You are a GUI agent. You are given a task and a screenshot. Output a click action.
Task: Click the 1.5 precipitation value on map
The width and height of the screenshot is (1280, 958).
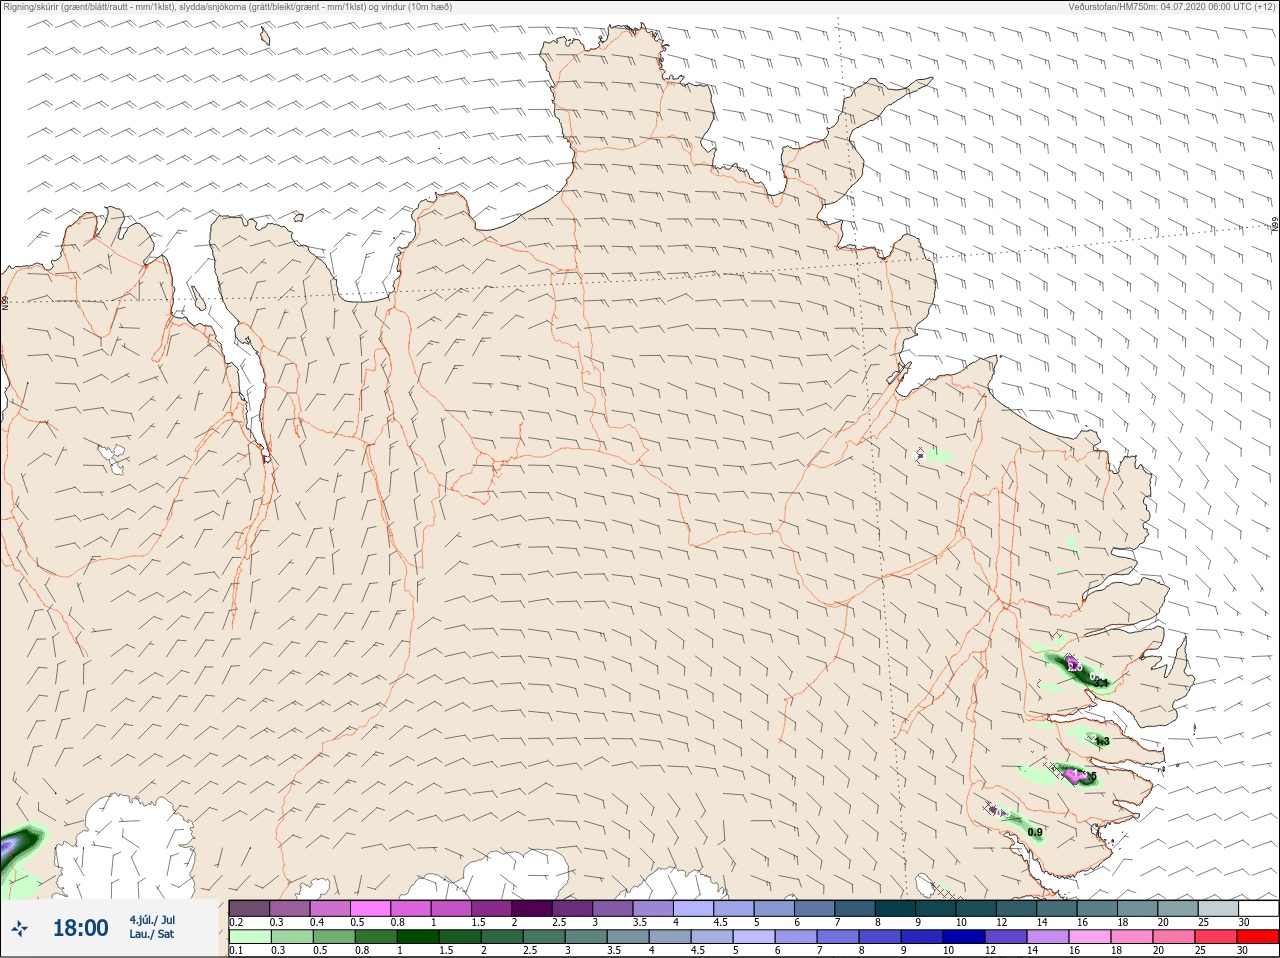point(1089,776)
